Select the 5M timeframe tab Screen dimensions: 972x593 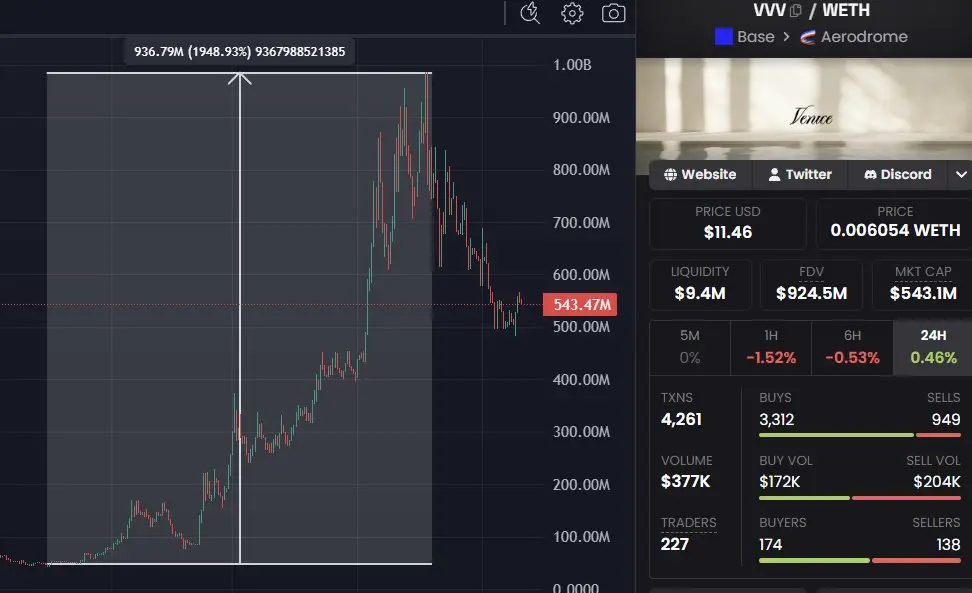pos(689,347)
